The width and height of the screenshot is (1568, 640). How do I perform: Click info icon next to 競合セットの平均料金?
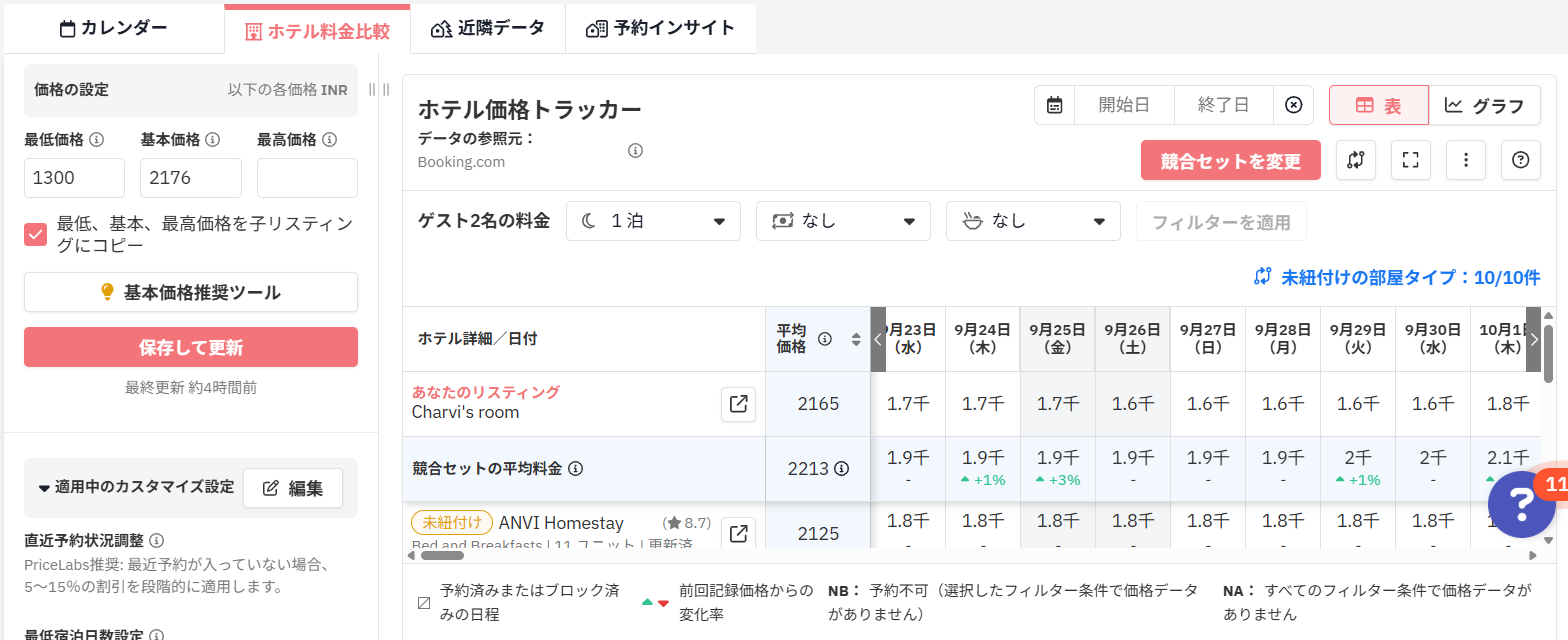click(576, 468)
